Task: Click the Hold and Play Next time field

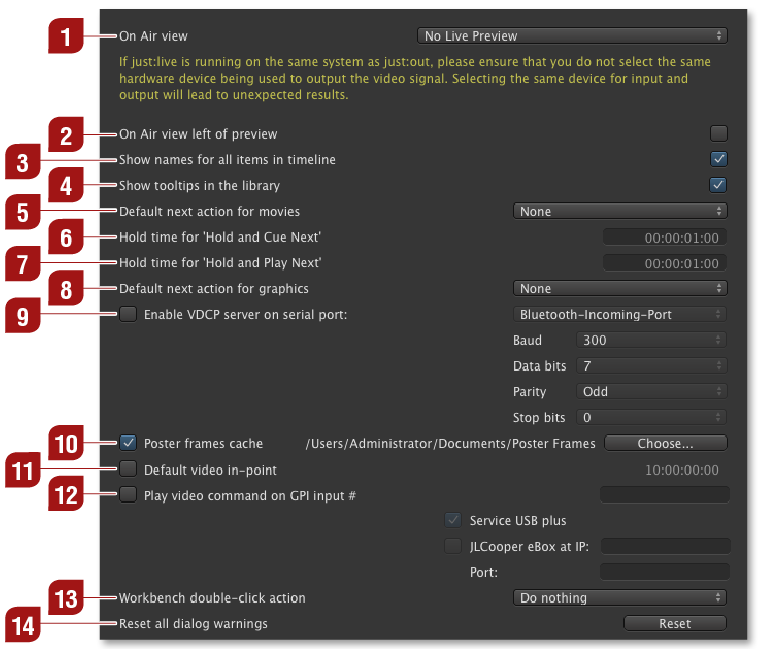Action: (665, 263)
